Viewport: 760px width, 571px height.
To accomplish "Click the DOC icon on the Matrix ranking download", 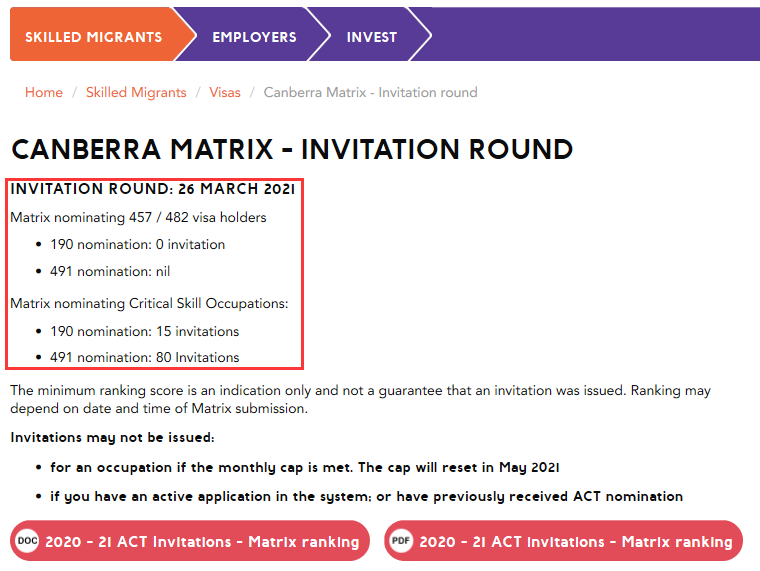I will [x=27, y=541].
